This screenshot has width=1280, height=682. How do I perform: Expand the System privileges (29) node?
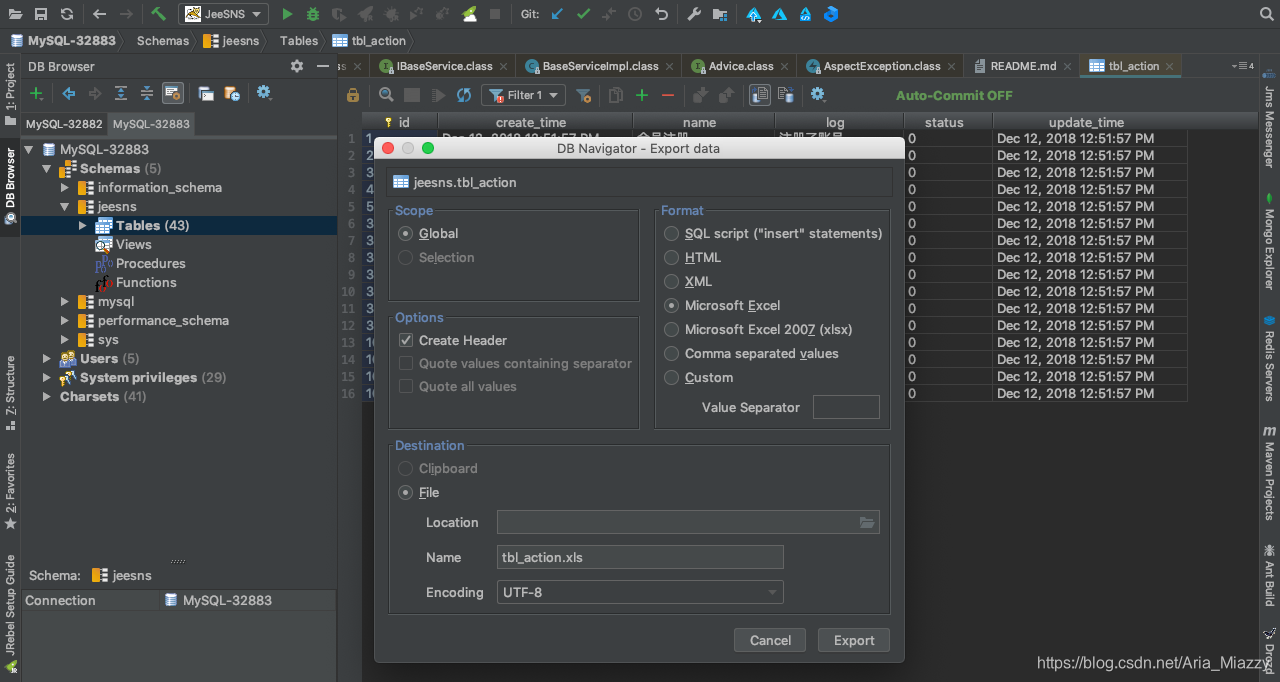[46, 377]
